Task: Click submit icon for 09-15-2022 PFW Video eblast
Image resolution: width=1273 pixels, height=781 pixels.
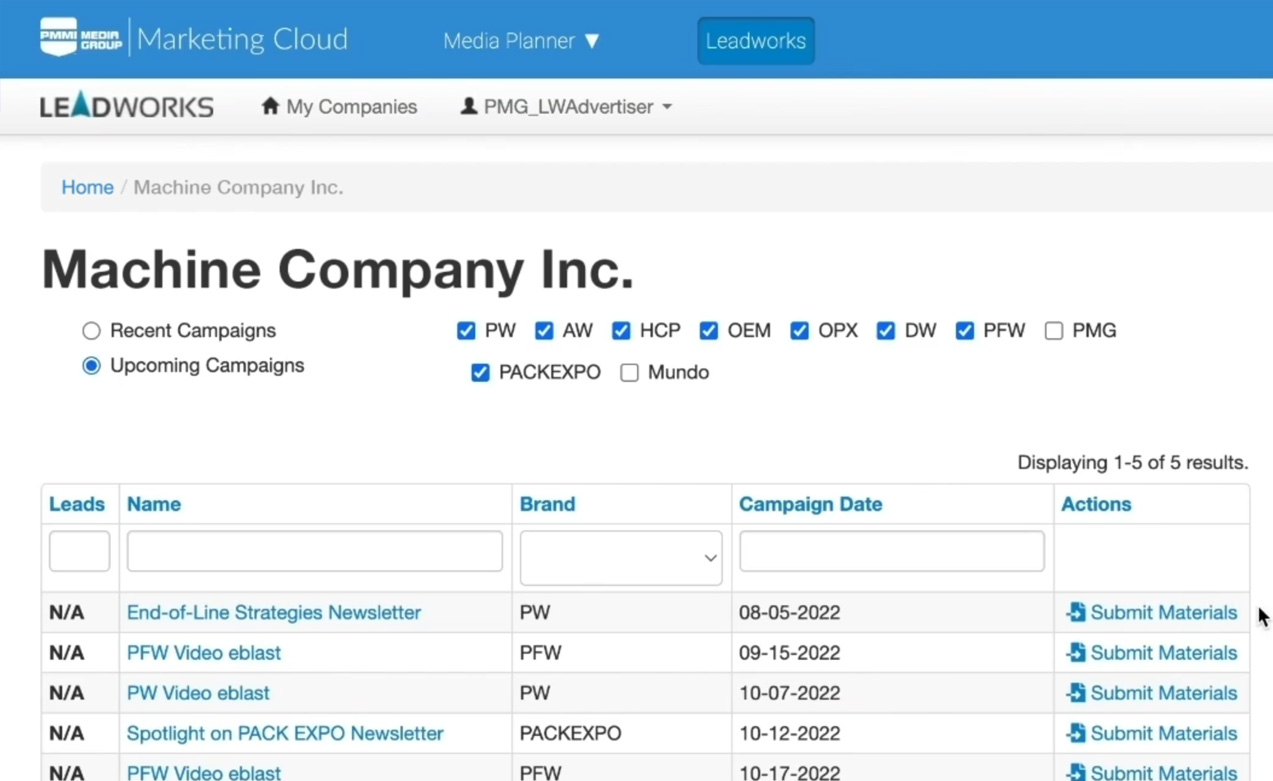Action: click(x=1076, y=652)
